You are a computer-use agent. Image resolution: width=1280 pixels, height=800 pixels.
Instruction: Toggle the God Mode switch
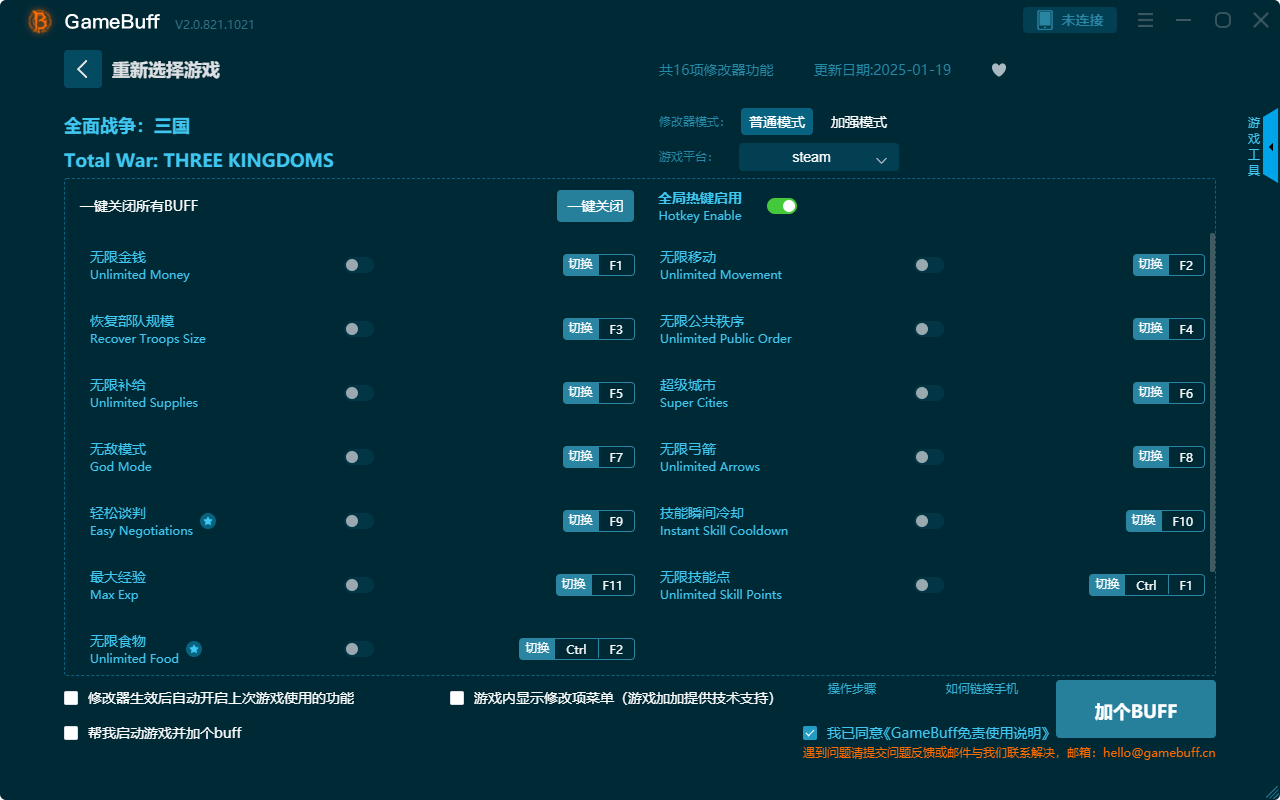pos(358,456)
